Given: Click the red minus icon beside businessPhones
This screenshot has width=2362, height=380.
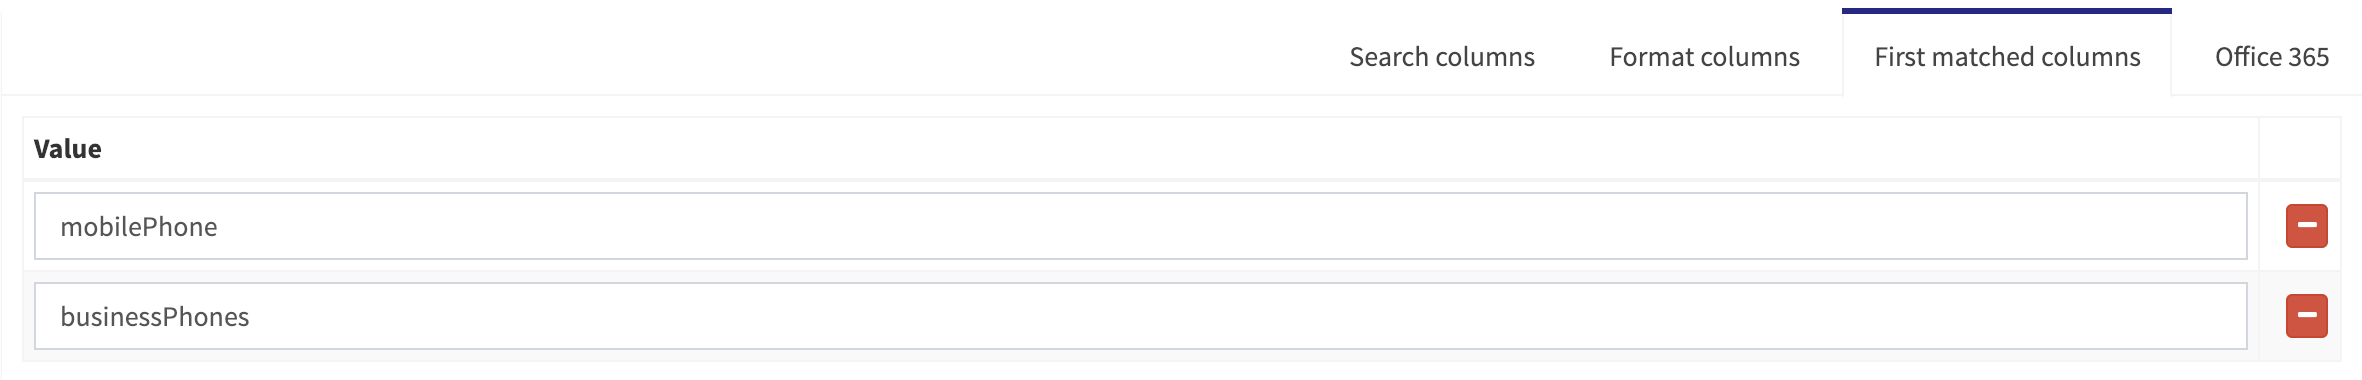Looking at the screenshot, I should (2306, 316).
